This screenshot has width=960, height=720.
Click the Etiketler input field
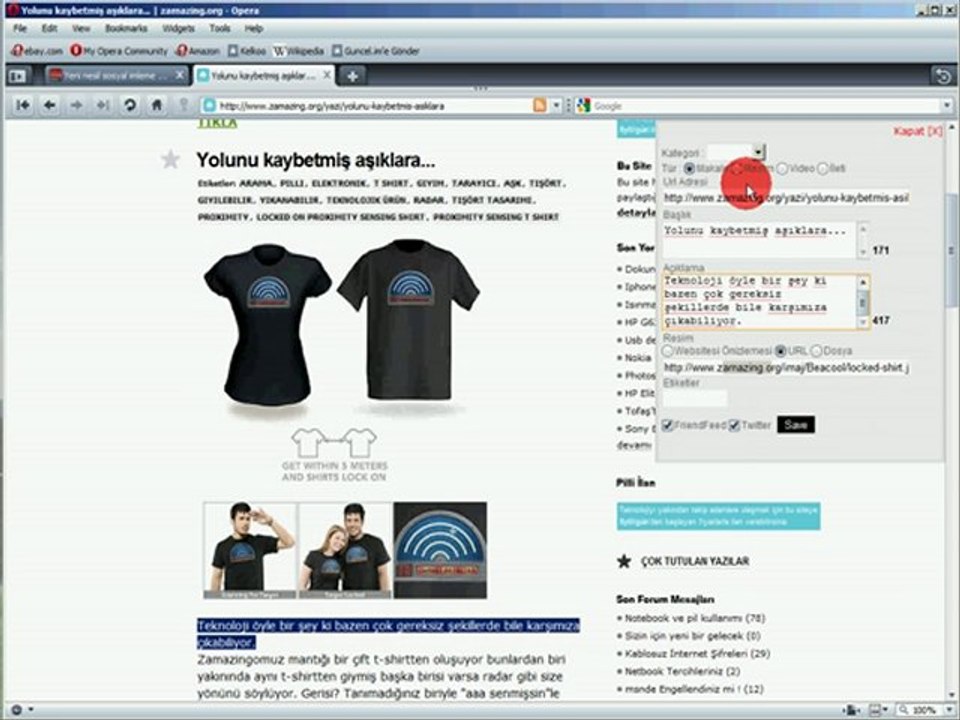pos(695,399)
